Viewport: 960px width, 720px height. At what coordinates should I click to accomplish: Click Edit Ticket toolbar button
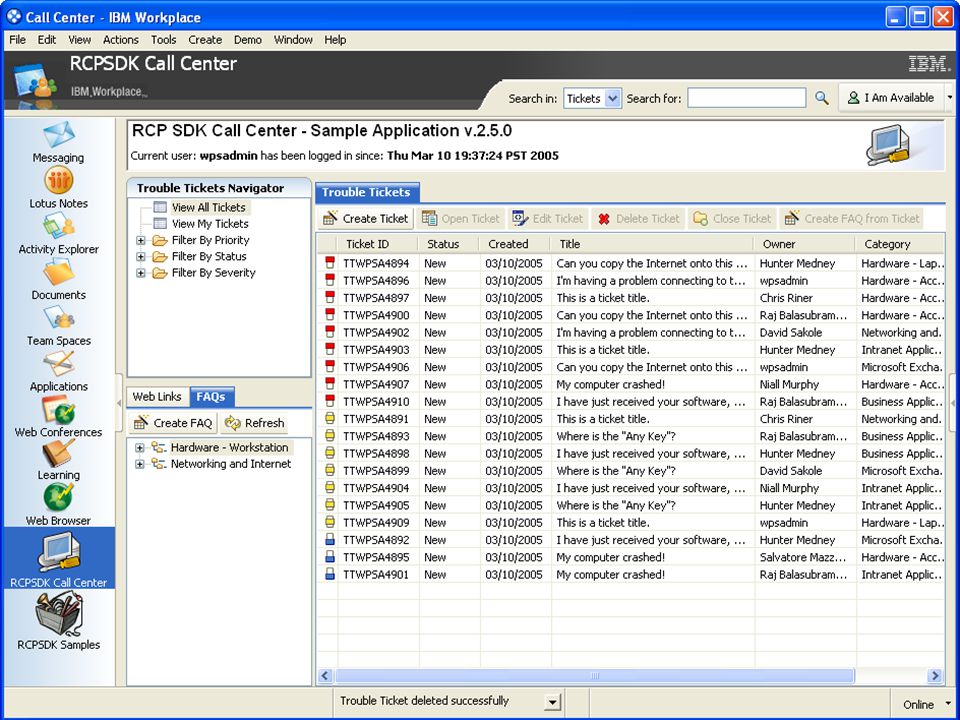(547, 219)
